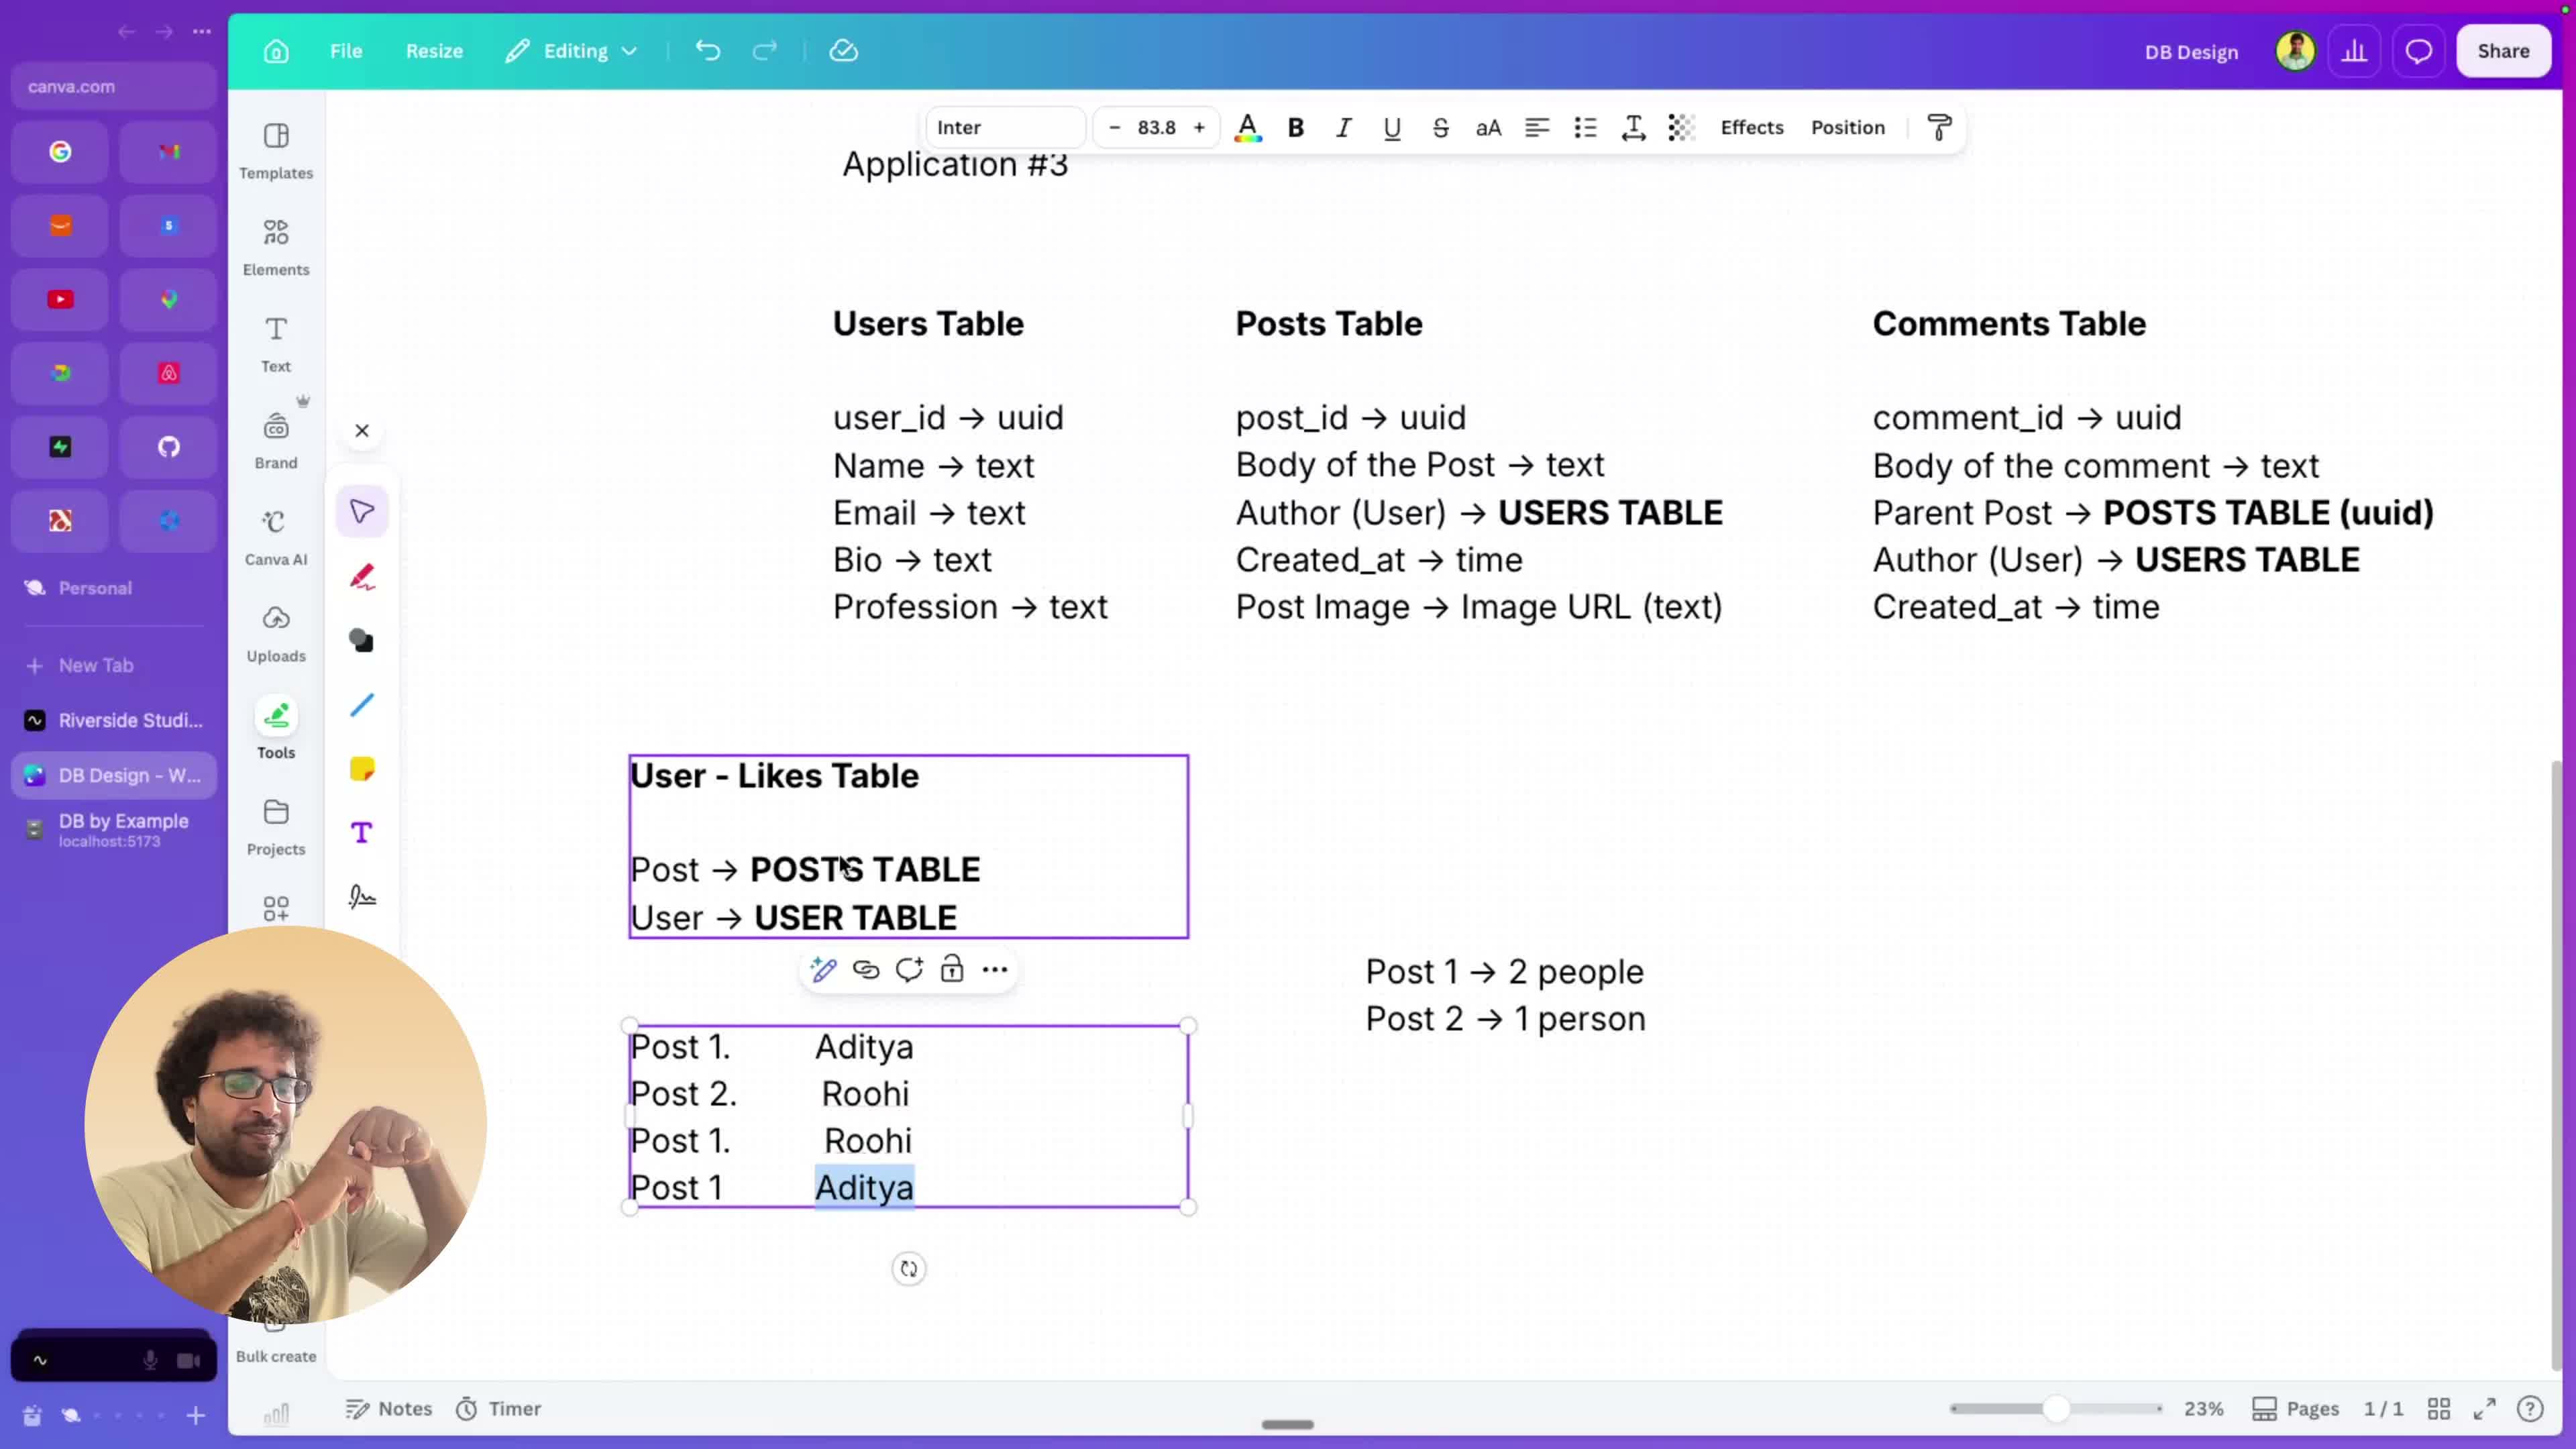Toggle italic formatting
This screenshot has height=1449, width=2576.
[x=1344, y=127]
